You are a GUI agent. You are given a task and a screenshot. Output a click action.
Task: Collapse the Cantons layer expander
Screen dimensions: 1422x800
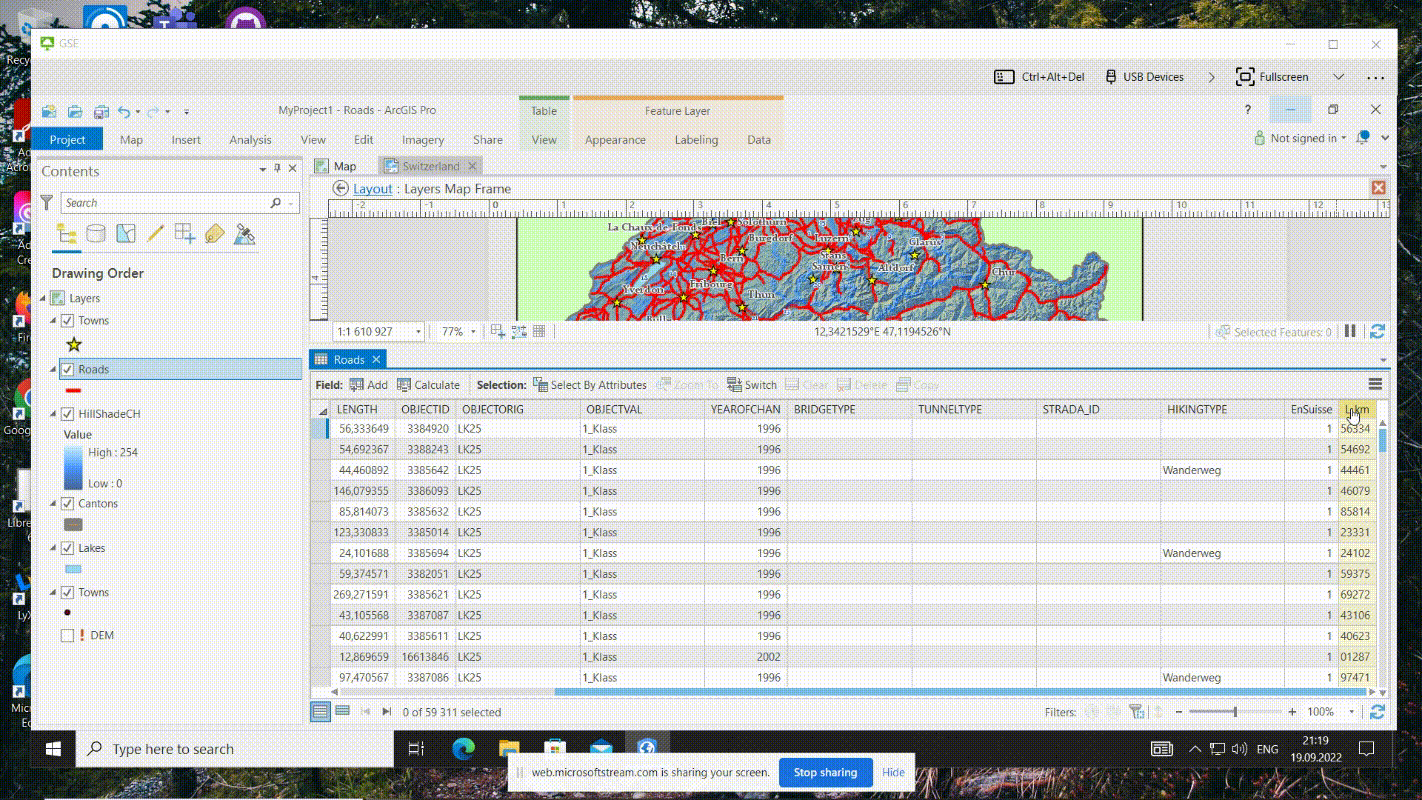tap(54, 504)
